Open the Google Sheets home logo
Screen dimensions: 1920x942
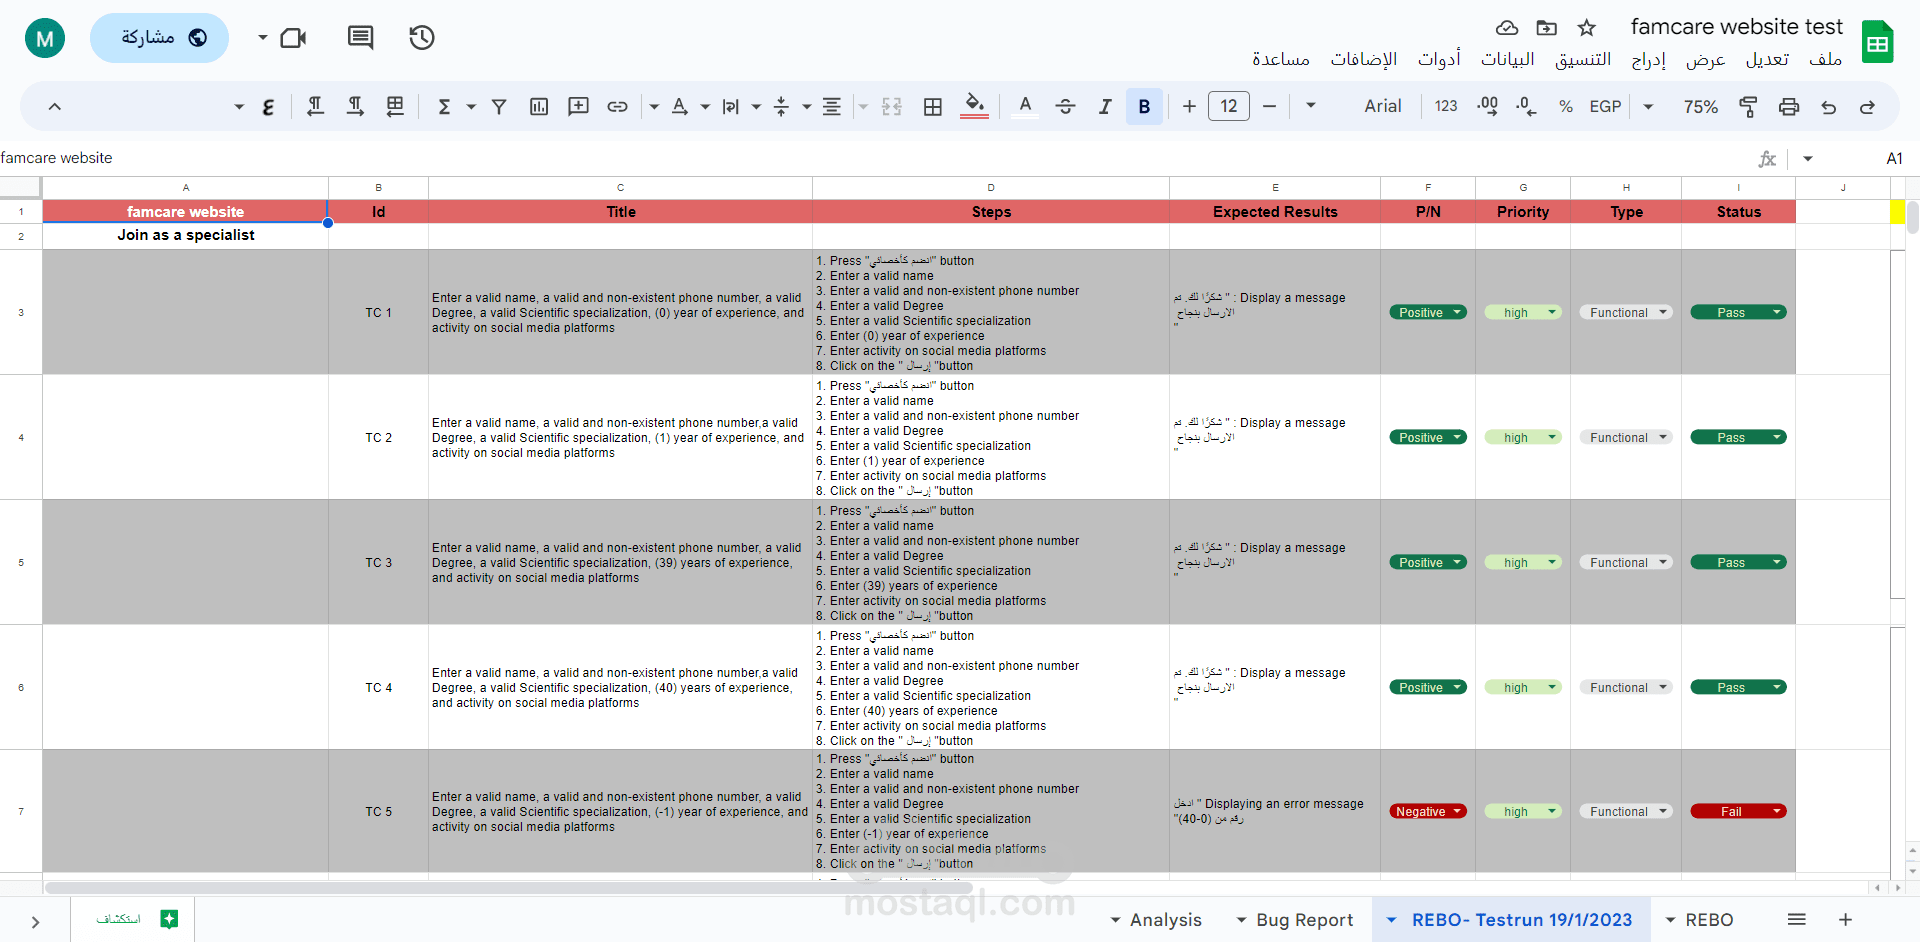click(x=1877, y=42)
